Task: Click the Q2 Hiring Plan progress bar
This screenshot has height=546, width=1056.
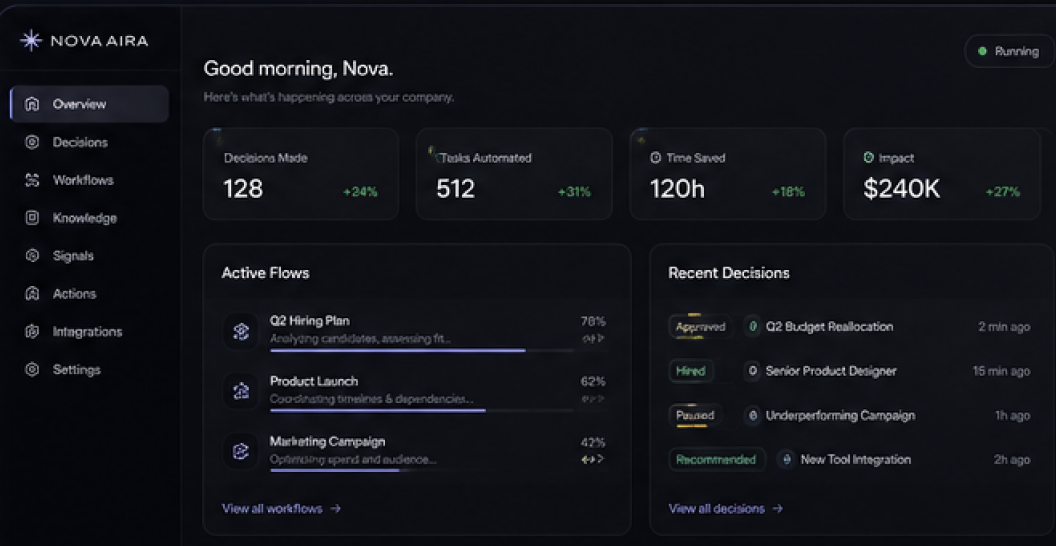Action: click(422, 350)
